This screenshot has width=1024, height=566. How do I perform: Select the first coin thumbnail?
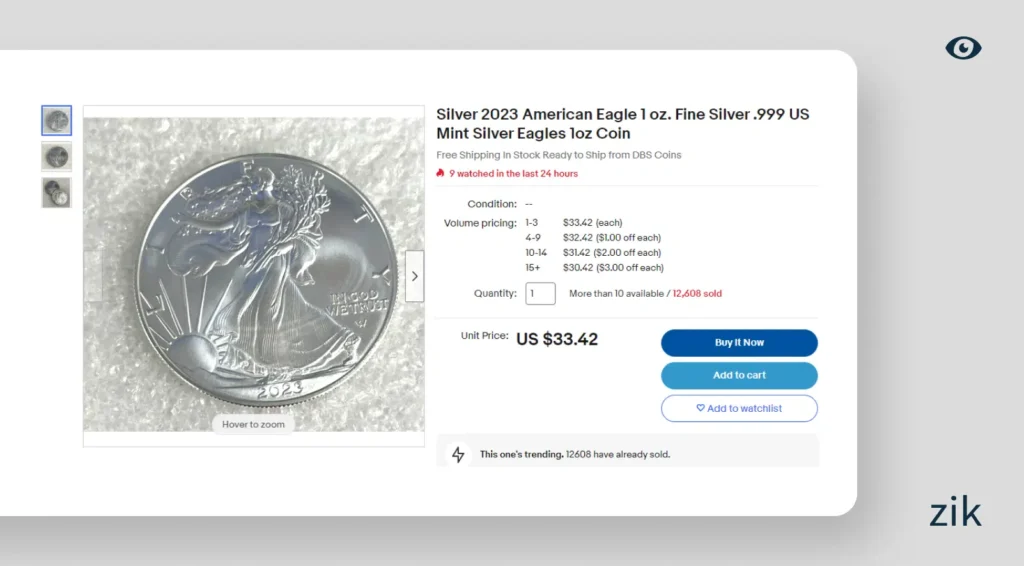click(x=56, y=121)
